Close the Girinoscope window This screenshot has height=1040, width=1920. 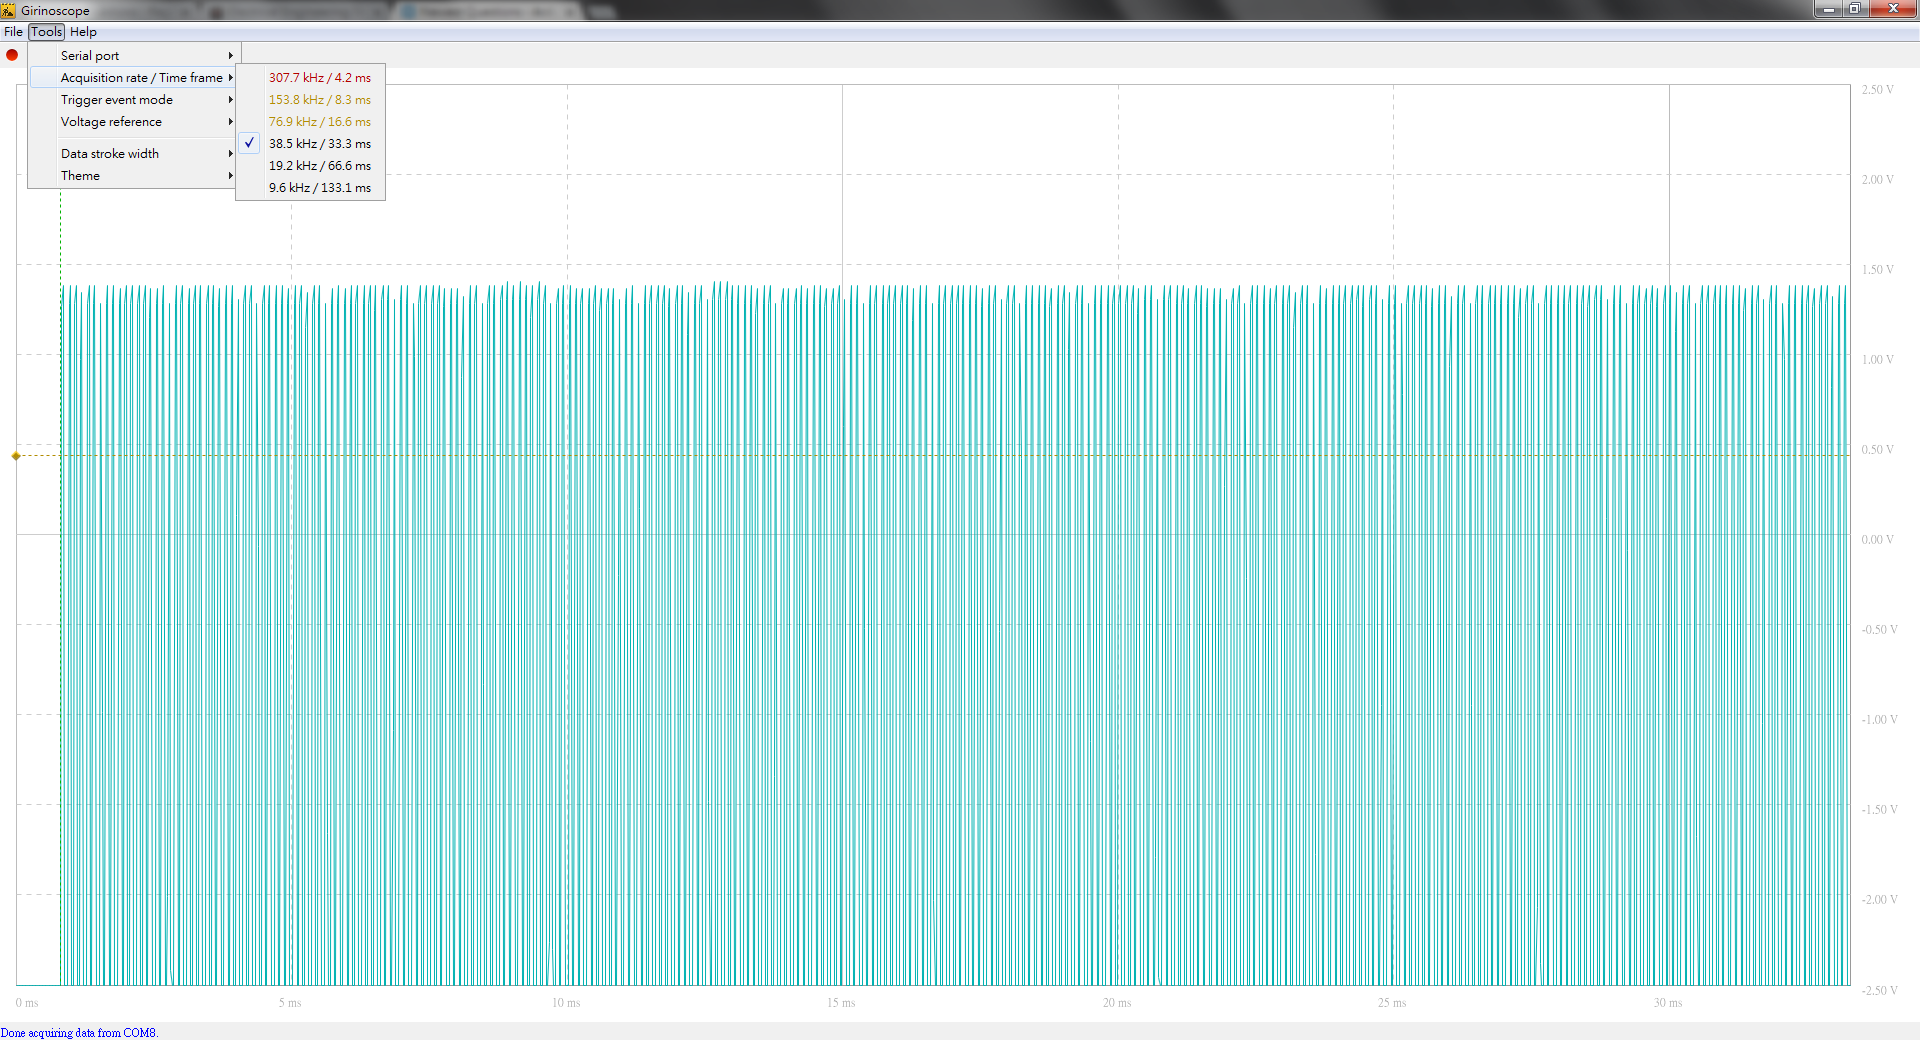[x=1892, y=9]
